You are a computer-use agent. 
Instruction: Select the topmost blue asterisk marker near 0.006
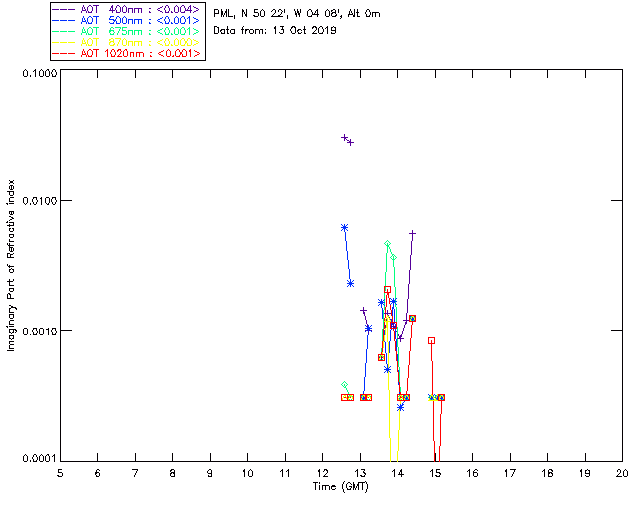344,228
